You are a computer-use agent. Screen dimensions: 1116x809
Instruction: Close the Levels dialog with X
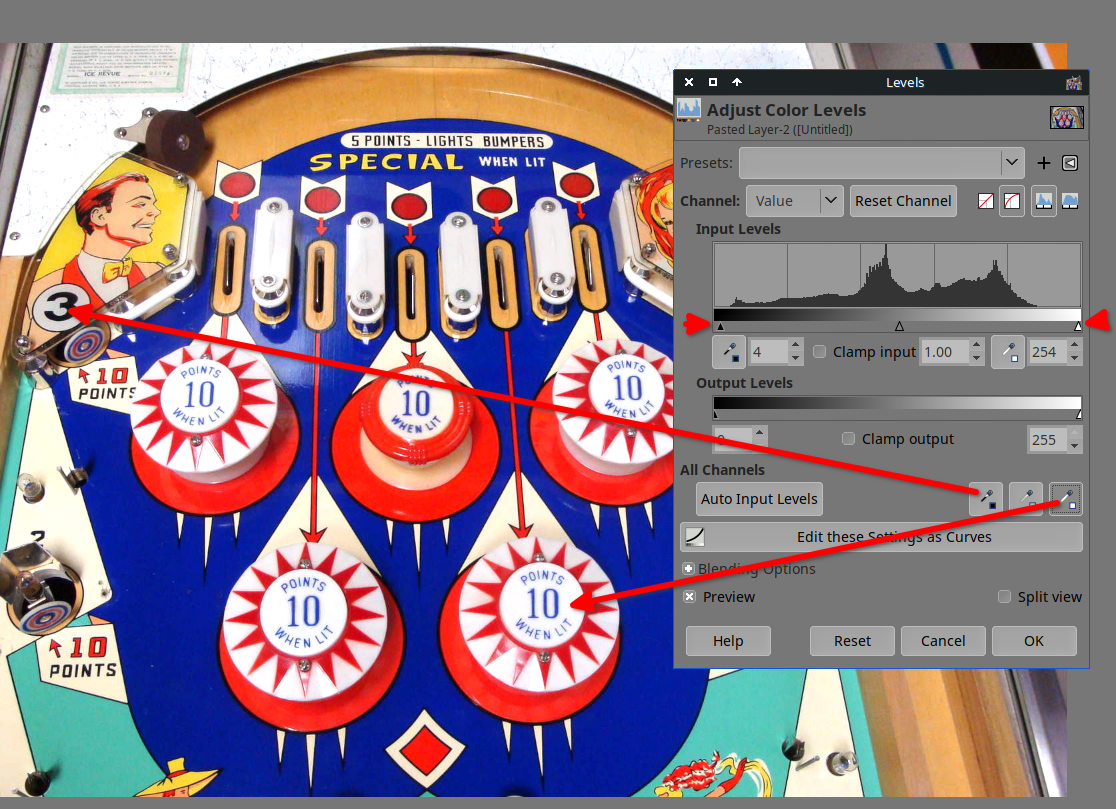[x=688, y=82]
